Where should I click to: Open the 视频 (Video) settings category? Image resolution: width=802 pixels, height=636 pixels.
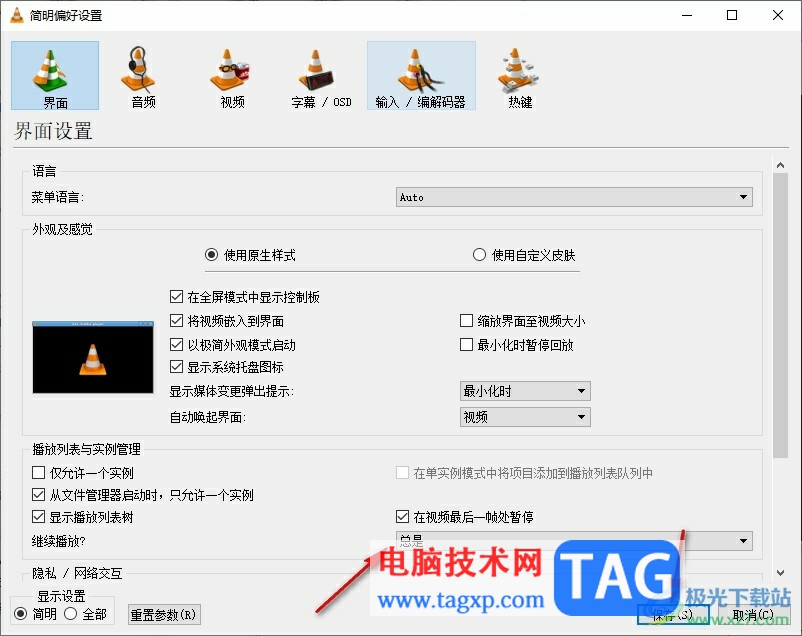click(232, 76)
